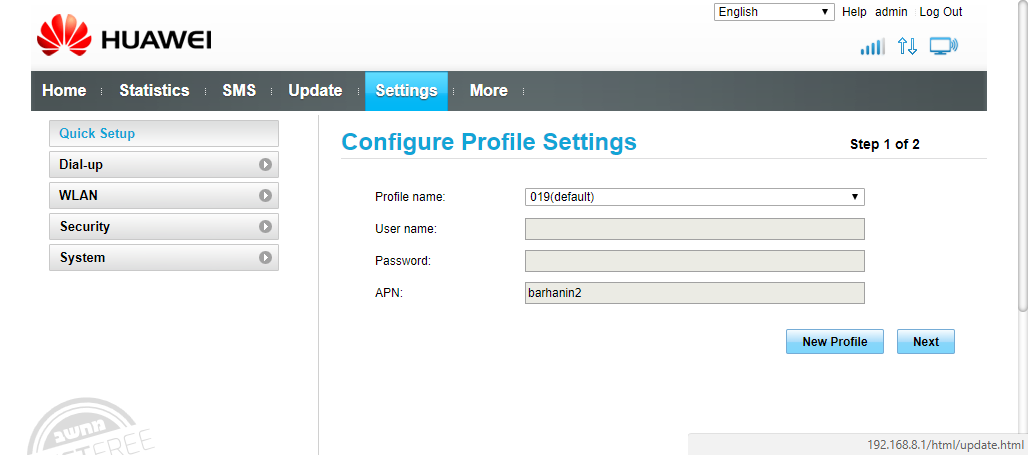Open the English language selector
The image size is (1028, 455).
coord(774,12)
